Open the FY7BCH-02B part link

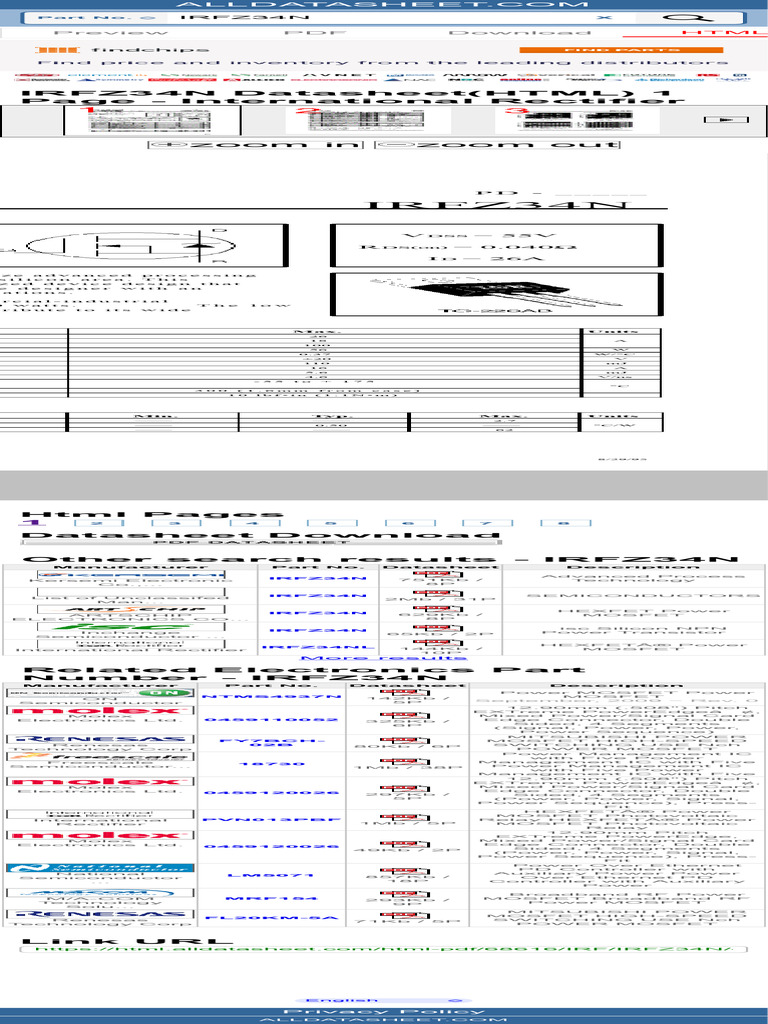click(271, 743)
